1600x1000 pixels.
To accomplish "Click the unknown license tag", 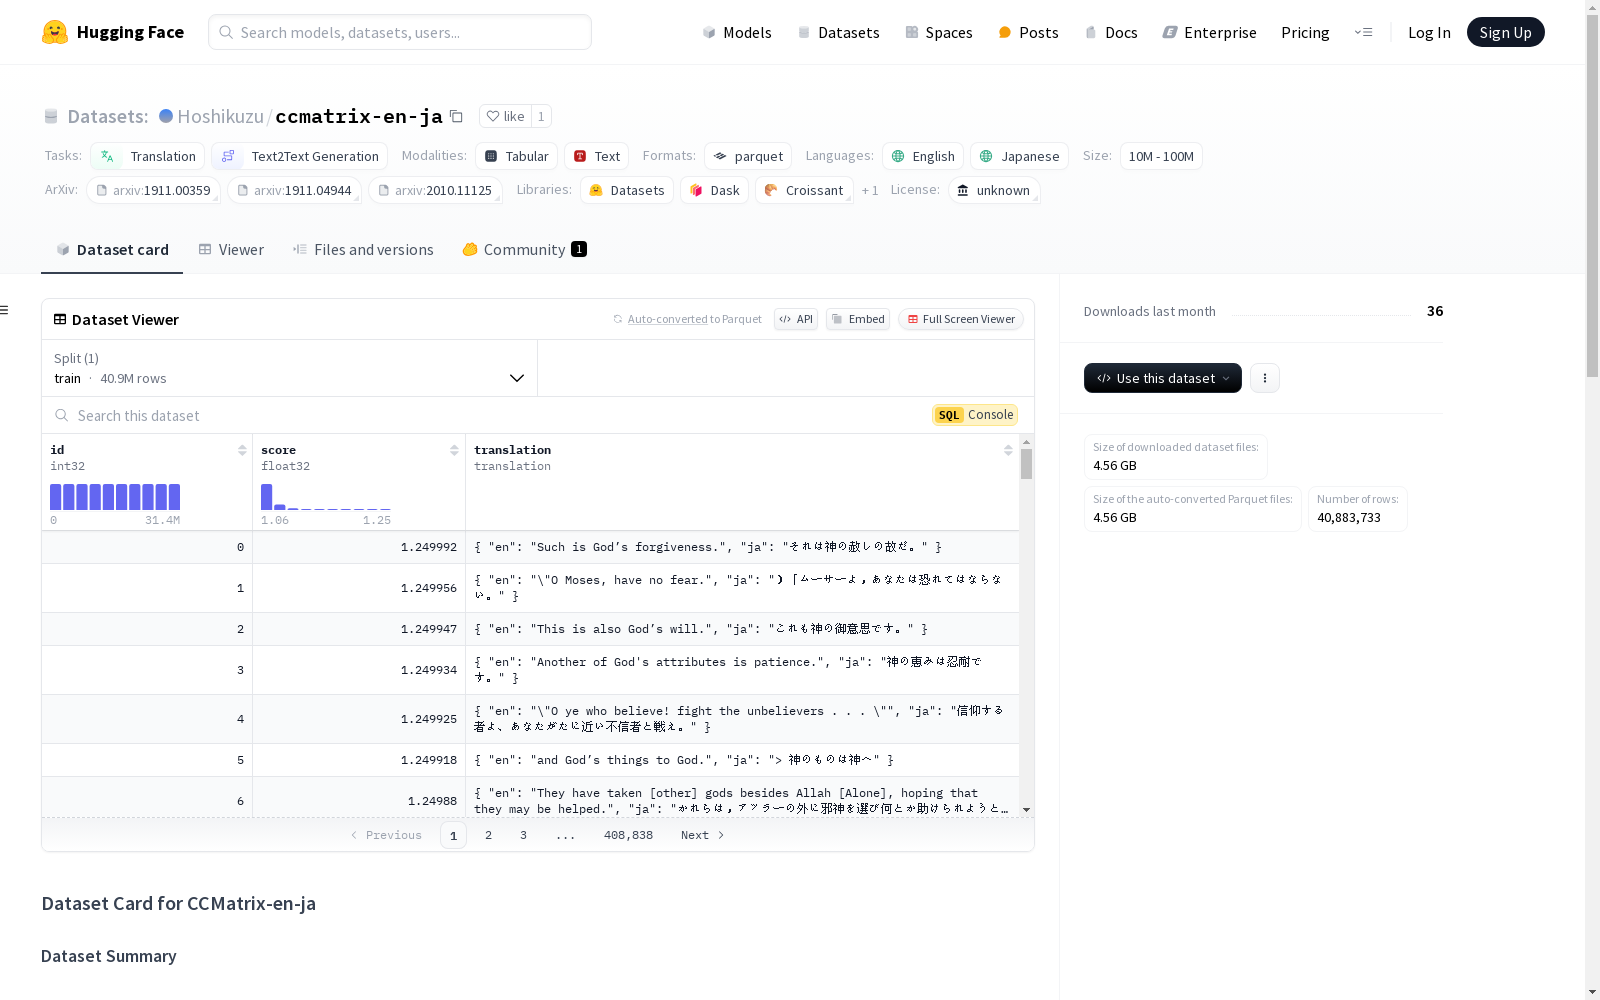I will pyautogui.click(x=993, y=190).
